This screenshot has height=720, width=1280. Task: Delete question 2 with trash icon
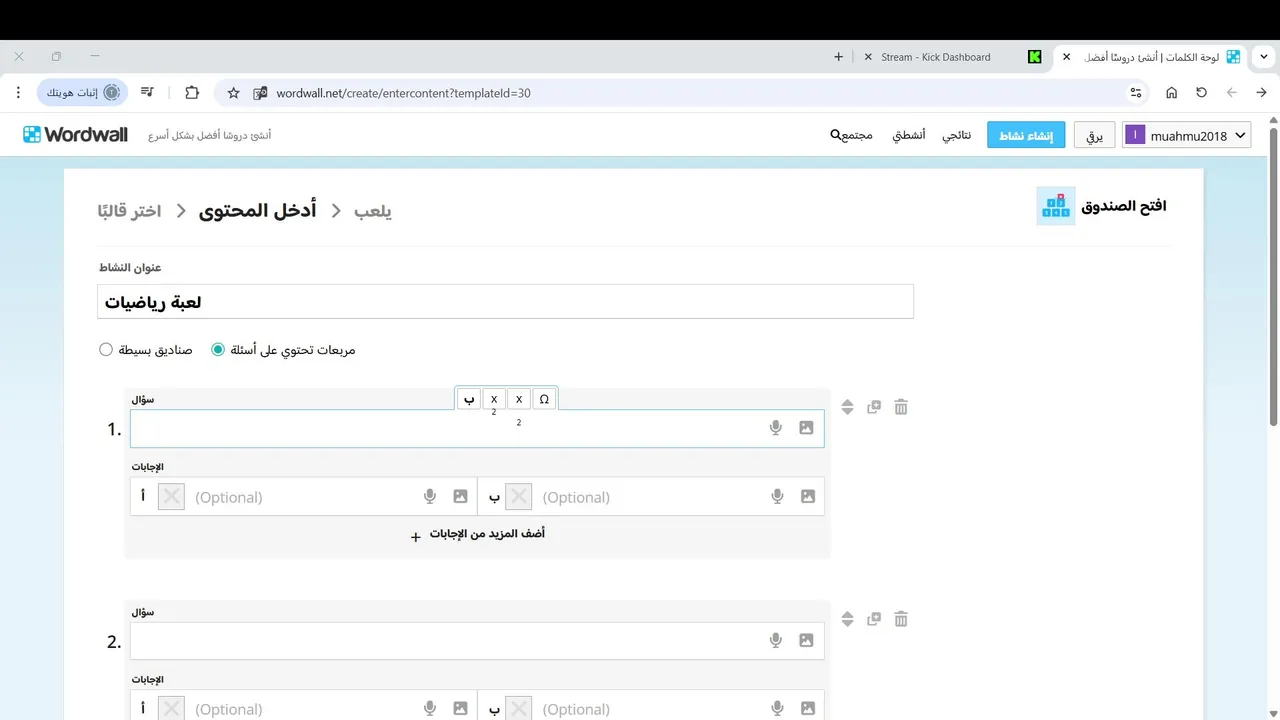901,619
